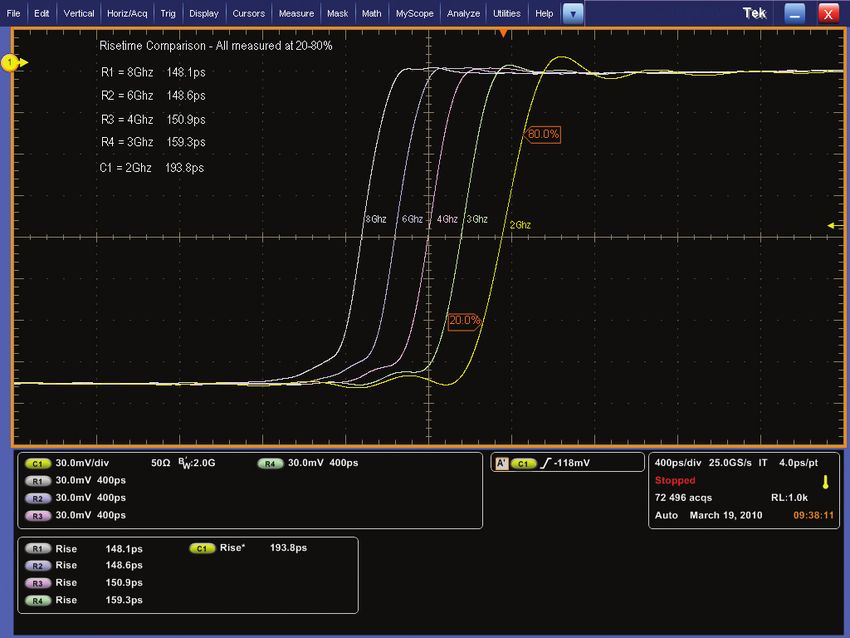This screenshot has width=850, height=638.
Task: Click the orange trigger position marker atop graticule
Action: click(504, 34)
